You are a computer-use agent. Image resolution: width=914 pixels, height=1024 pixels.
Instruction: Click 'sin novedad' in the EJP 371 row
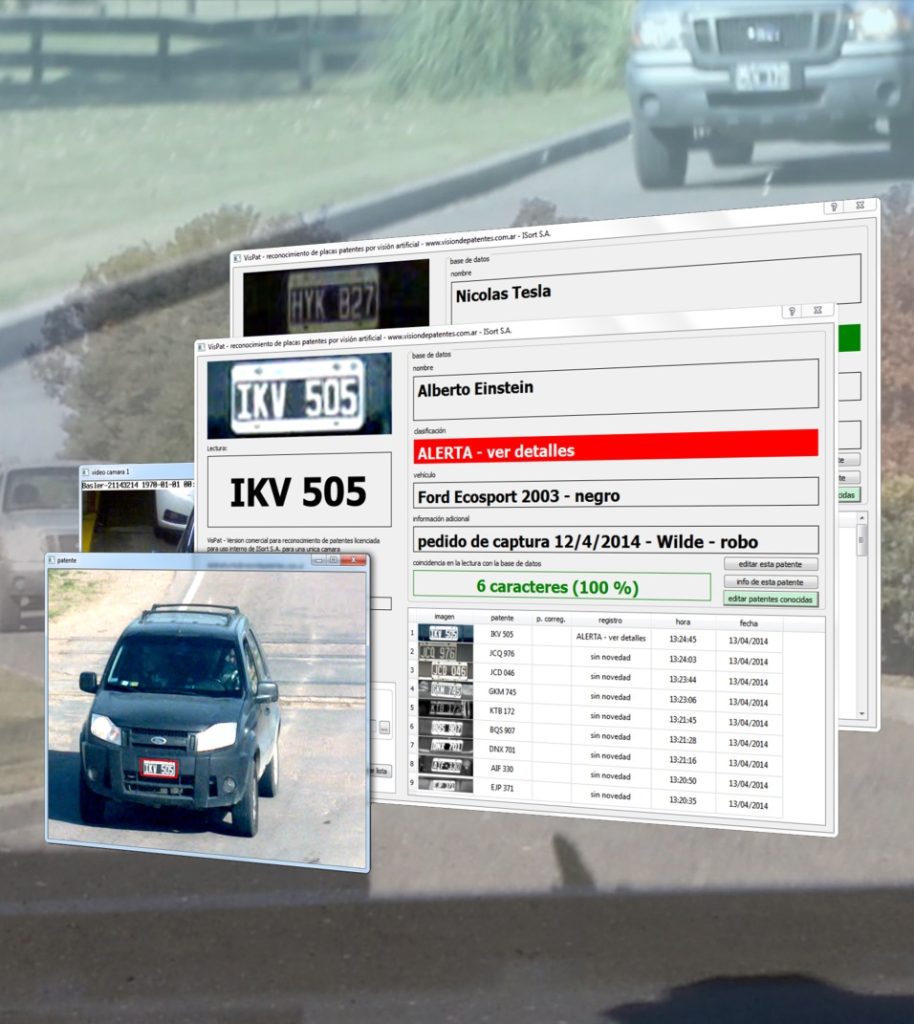pyautogui.click(x=610, y=795)
